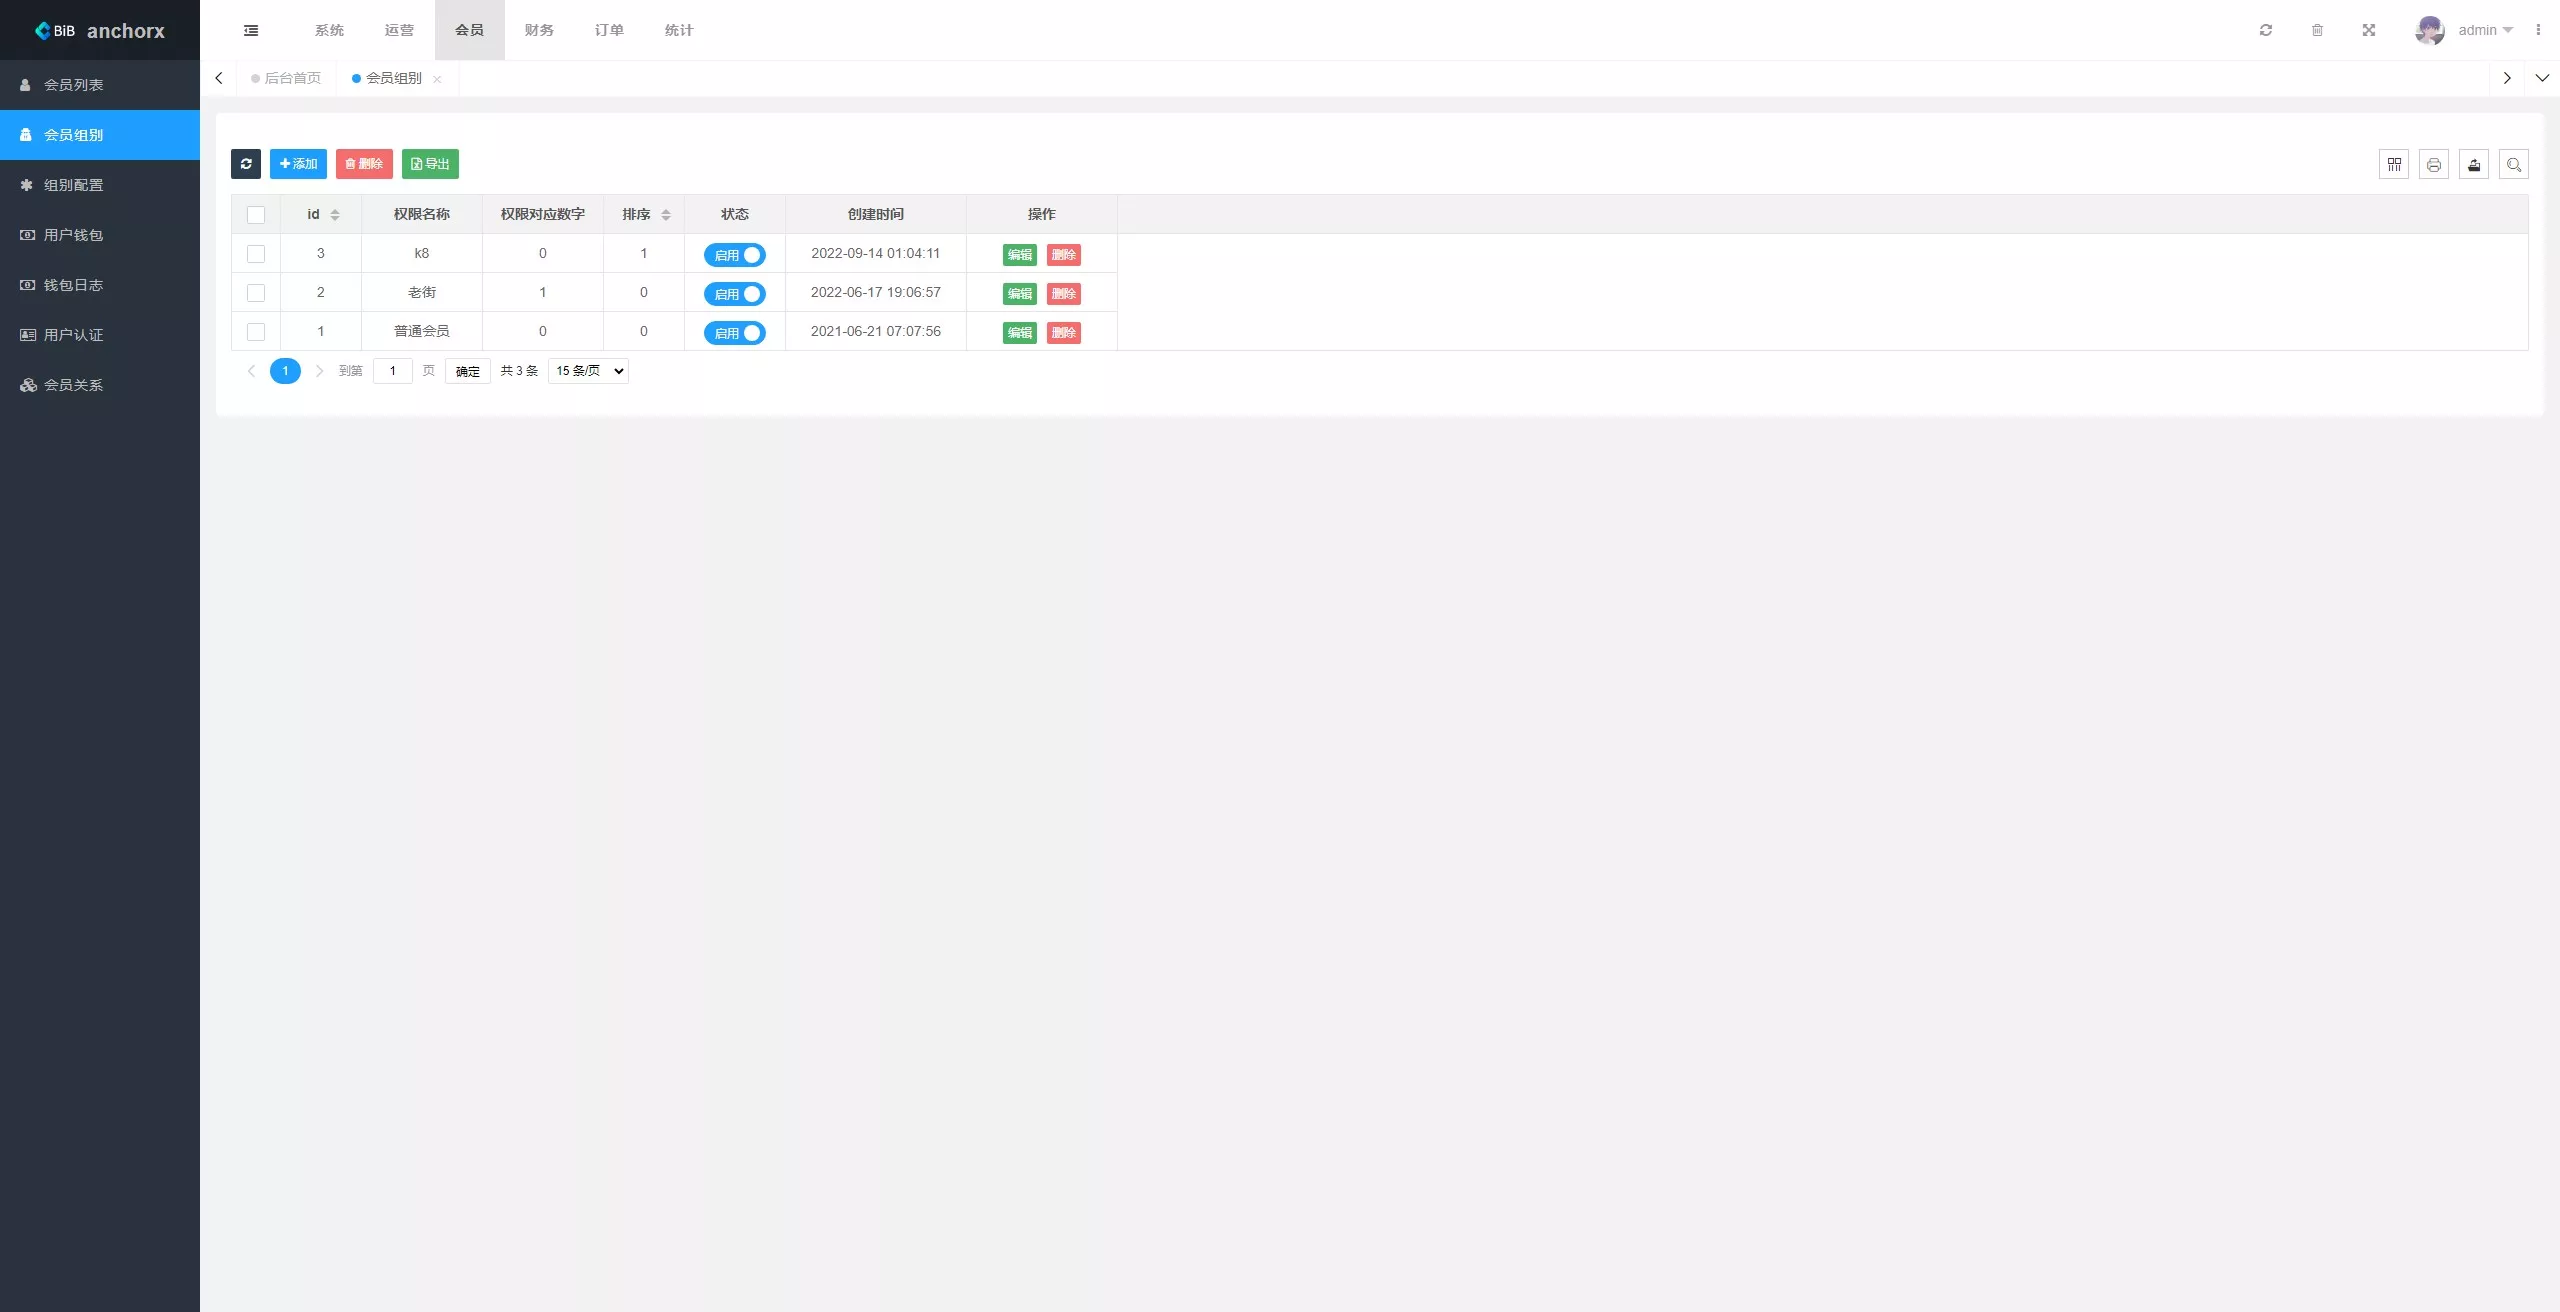Click the page number input field

pos(393,371)
